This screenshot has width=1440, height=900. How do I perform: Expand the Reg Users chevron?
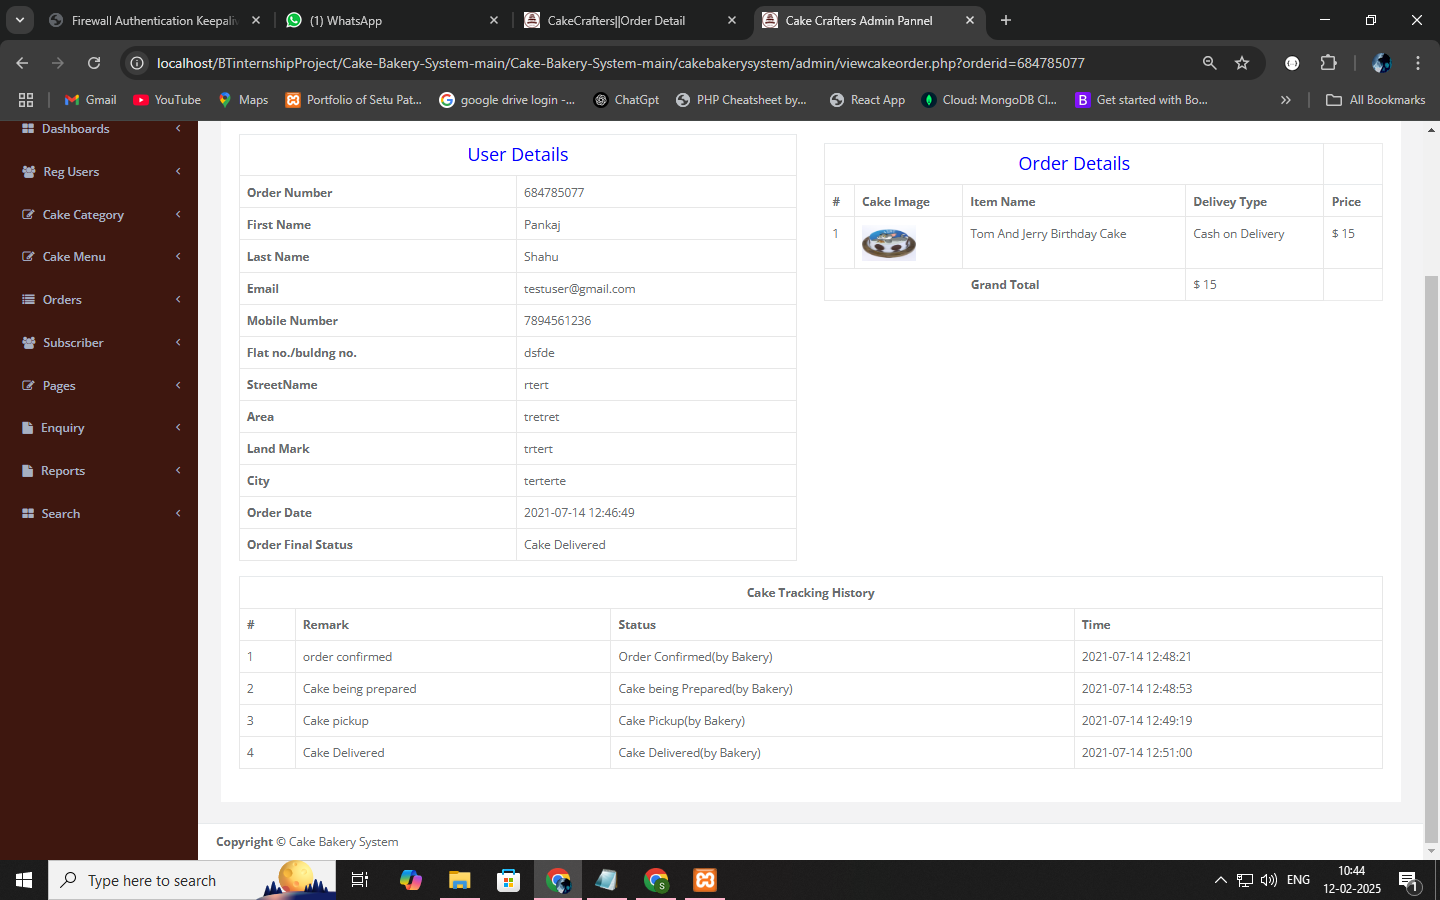click(178, 172)
